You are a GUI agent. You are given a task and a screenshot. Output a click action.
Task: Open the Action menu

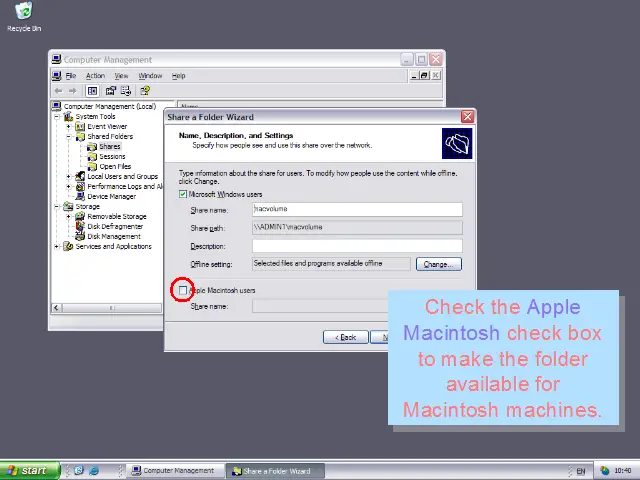[95, 76]
